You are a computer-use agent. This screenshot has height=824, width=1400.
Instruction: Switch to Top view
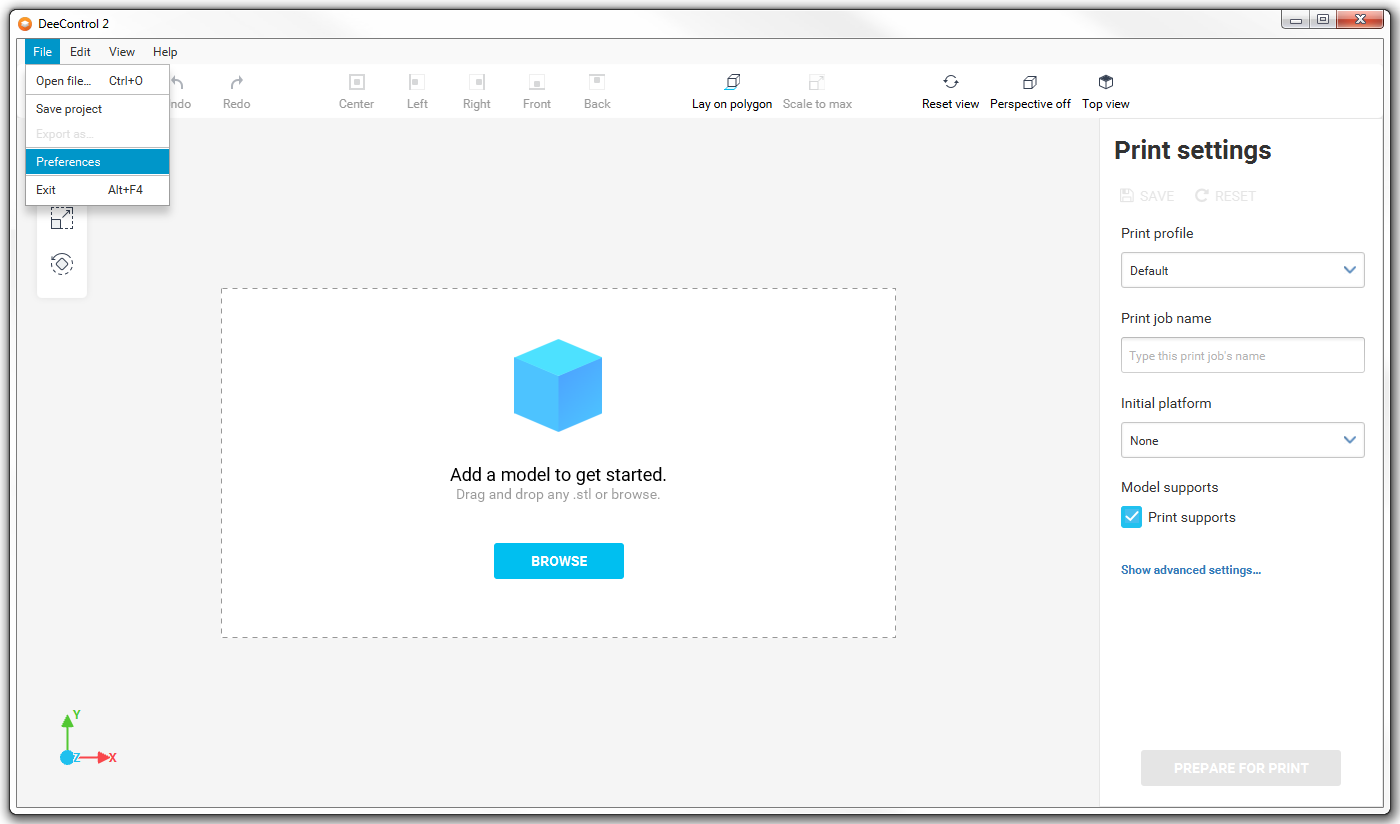(1105, 82)
